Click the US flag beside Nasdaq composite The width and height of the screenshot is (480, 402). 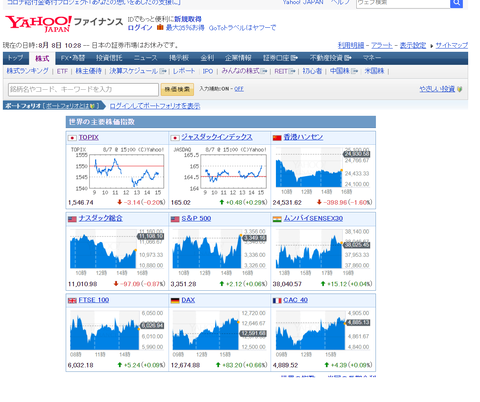point(72,219)
